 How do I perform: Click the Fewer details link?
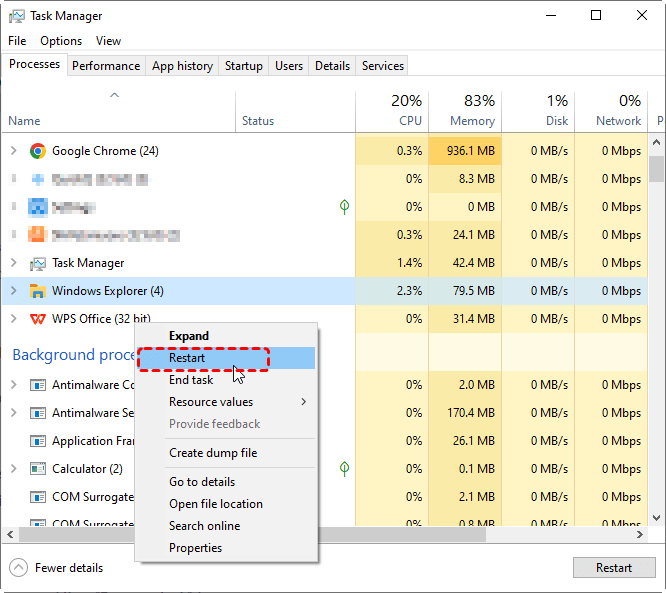pos(69,568)
